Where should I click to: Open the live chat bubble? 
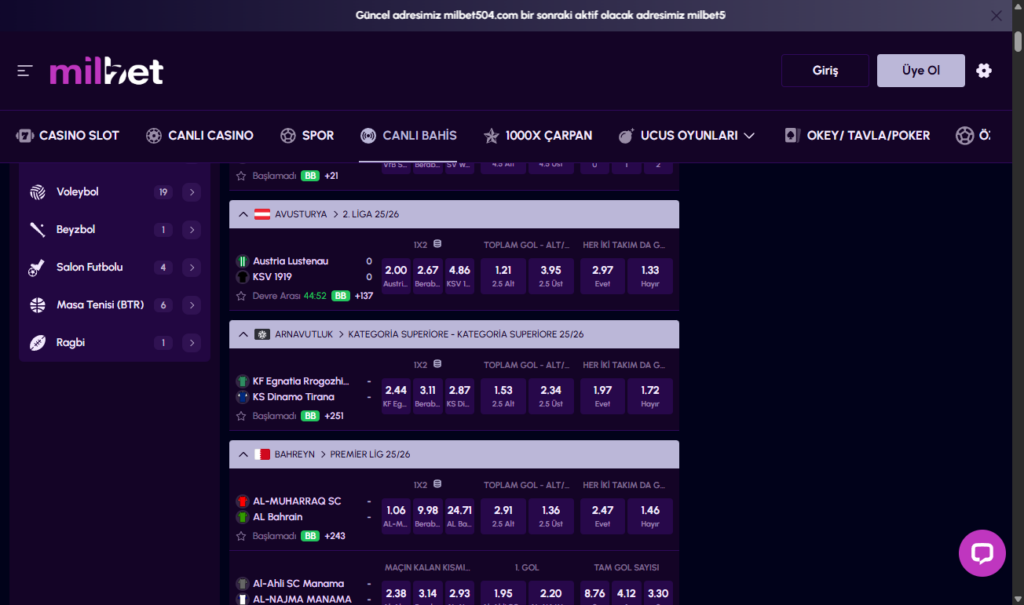pyautogui.click(x=982, y=553)
